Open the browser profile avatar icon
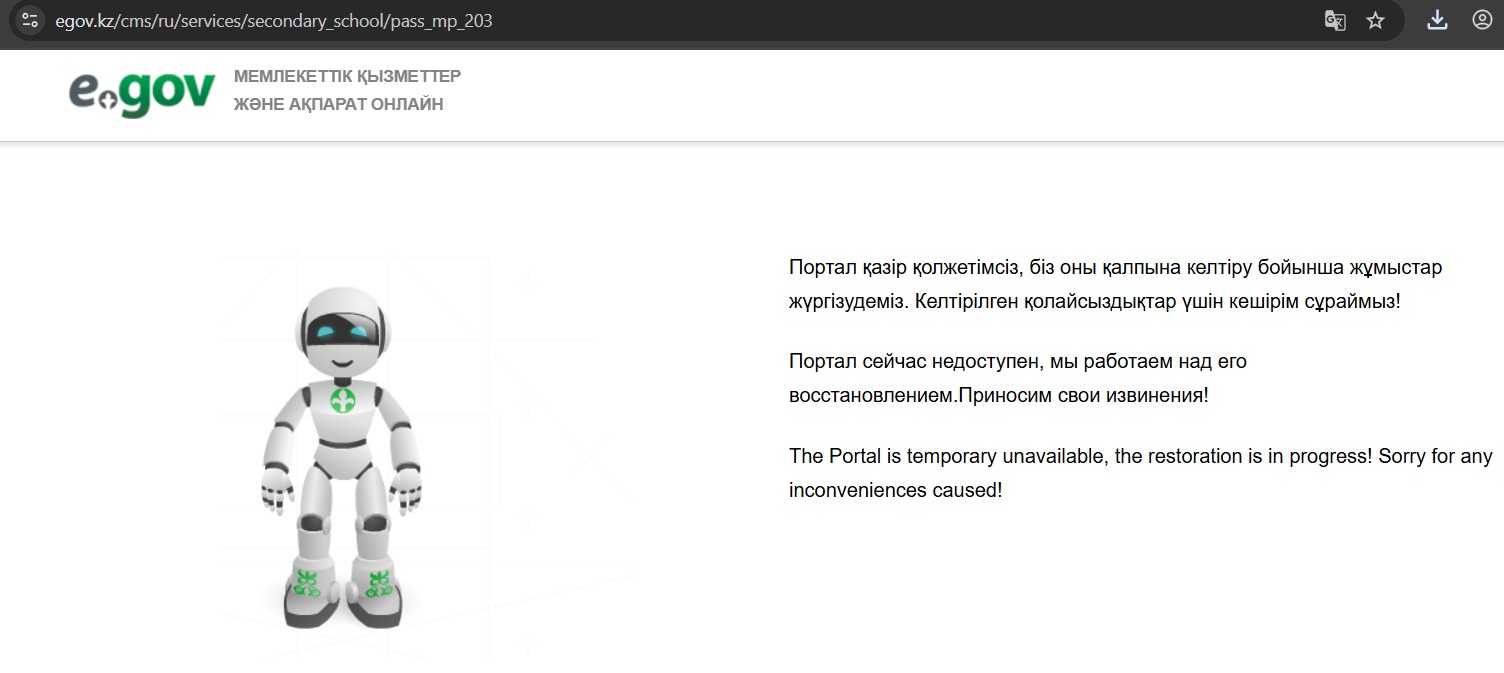Image resolution: width=1504 pixels, height=673 pixels. pos(1482,20)
